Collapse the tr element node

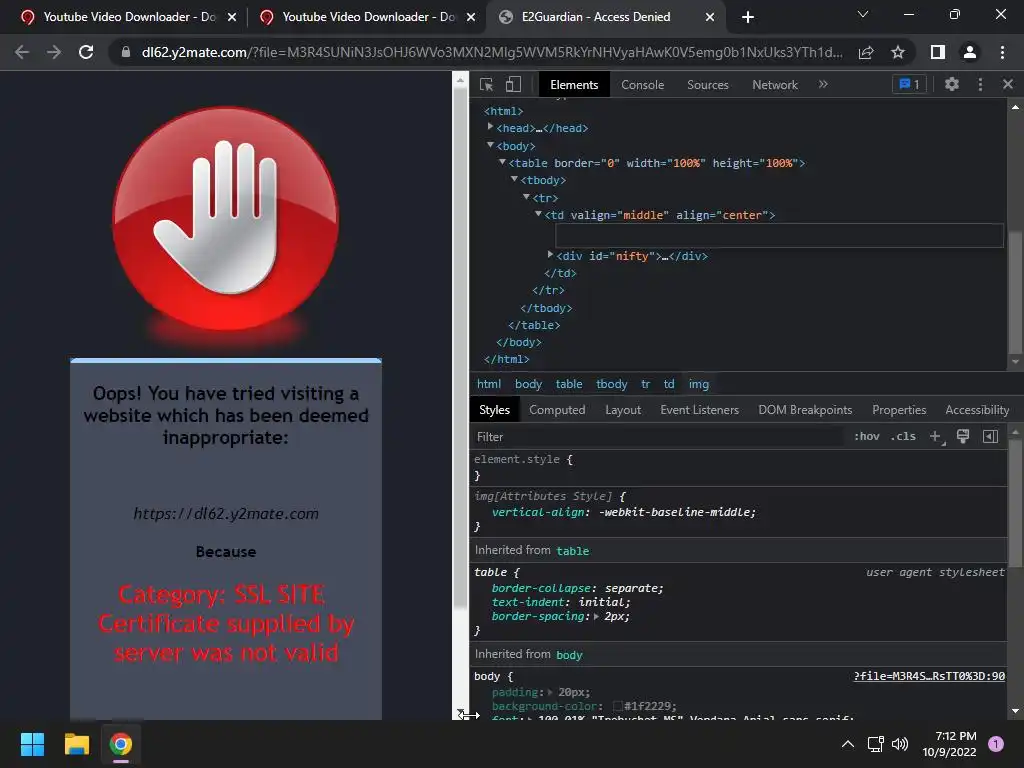(526, 197)
